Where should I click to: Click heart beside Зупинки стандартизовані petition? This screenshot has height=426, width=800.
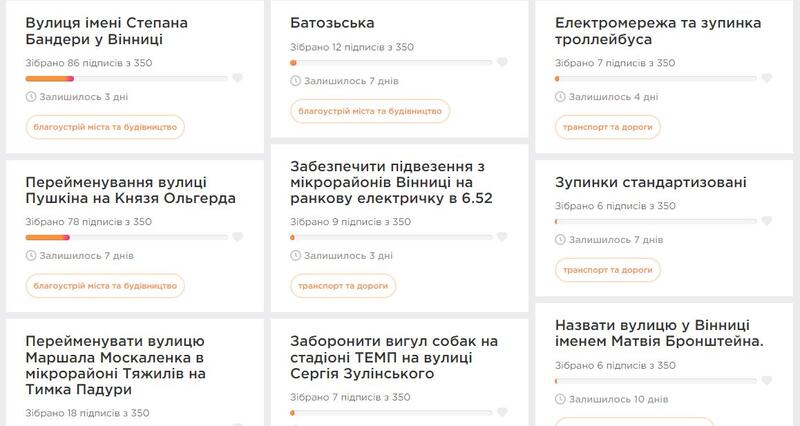point(766,221)
